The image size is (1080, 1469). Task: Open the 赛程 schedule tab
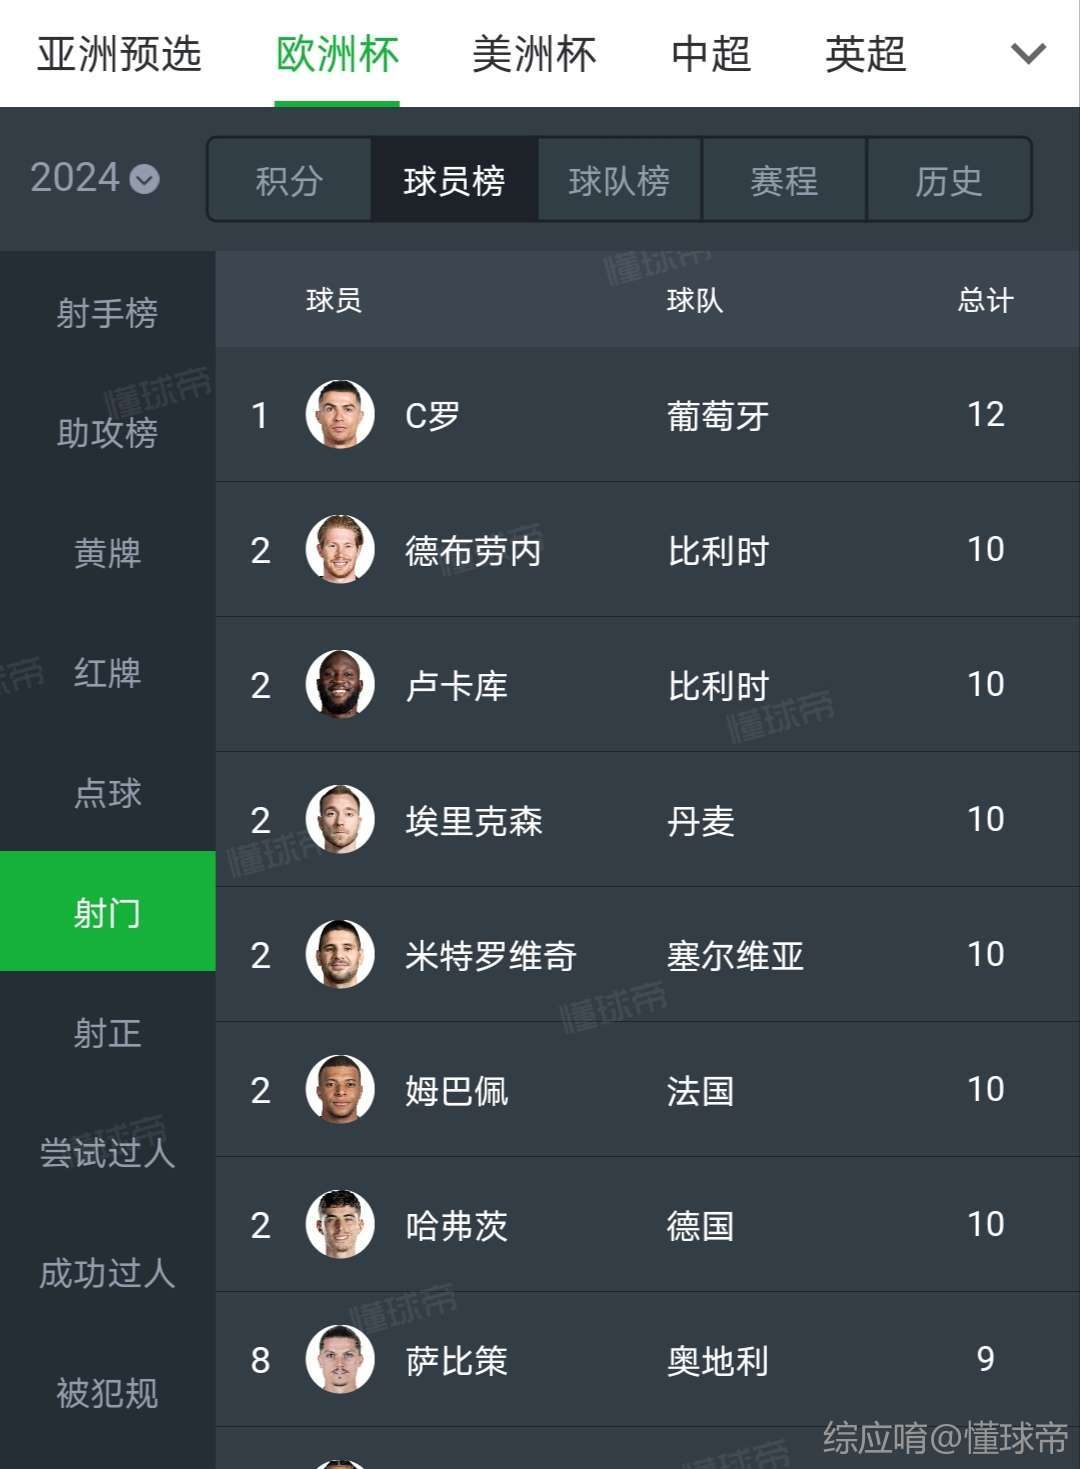tap(784, 180)
